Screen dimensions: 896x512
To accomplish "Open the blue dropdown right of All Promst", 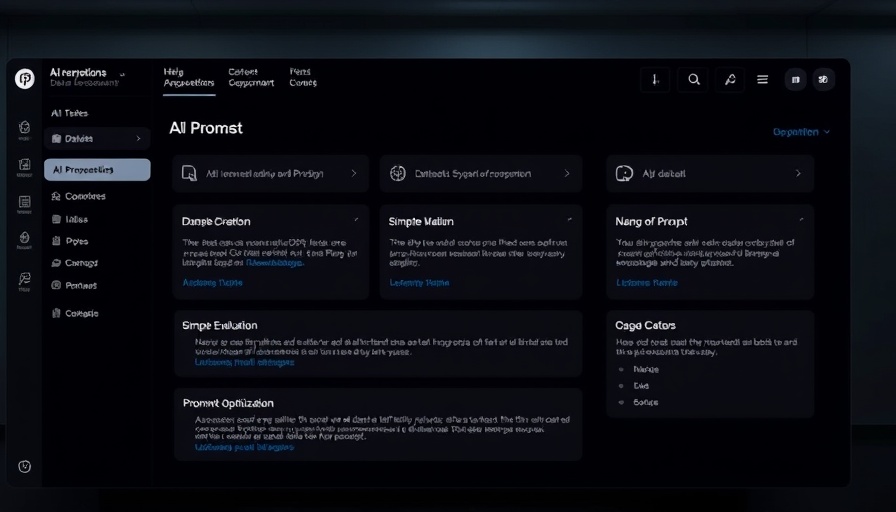I will coord(801,132).
